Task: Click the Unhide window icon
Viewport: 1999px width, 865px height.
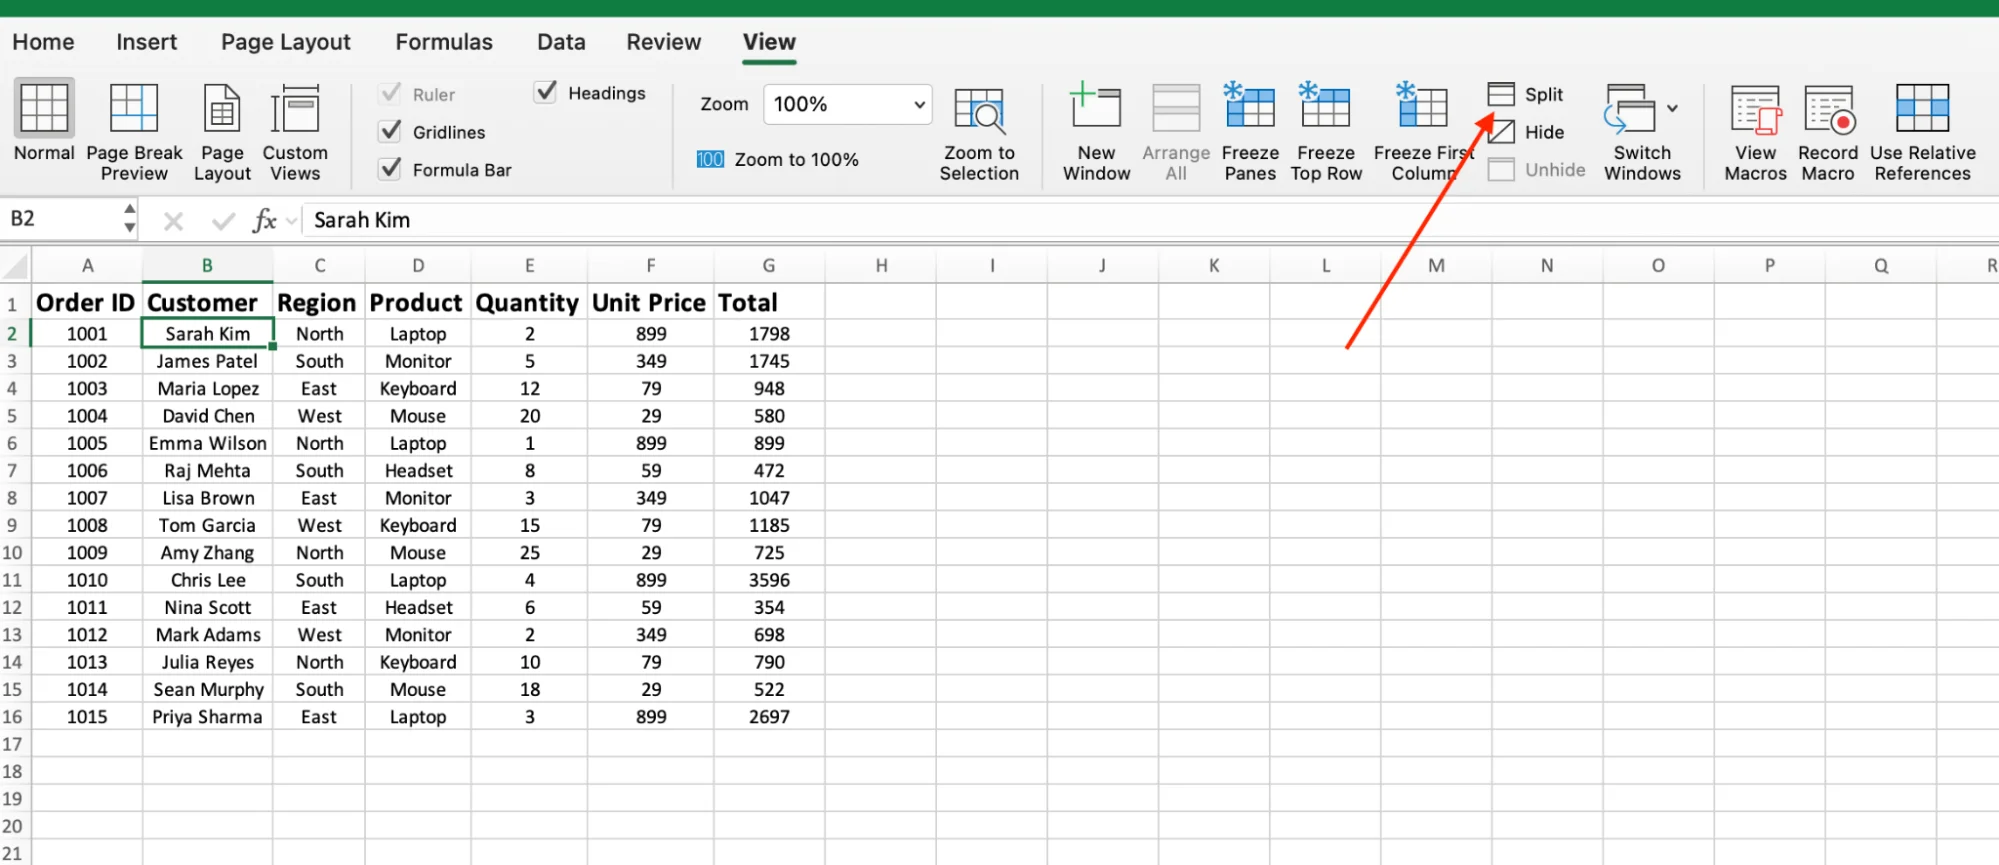Action: [x=1501, y=170]
